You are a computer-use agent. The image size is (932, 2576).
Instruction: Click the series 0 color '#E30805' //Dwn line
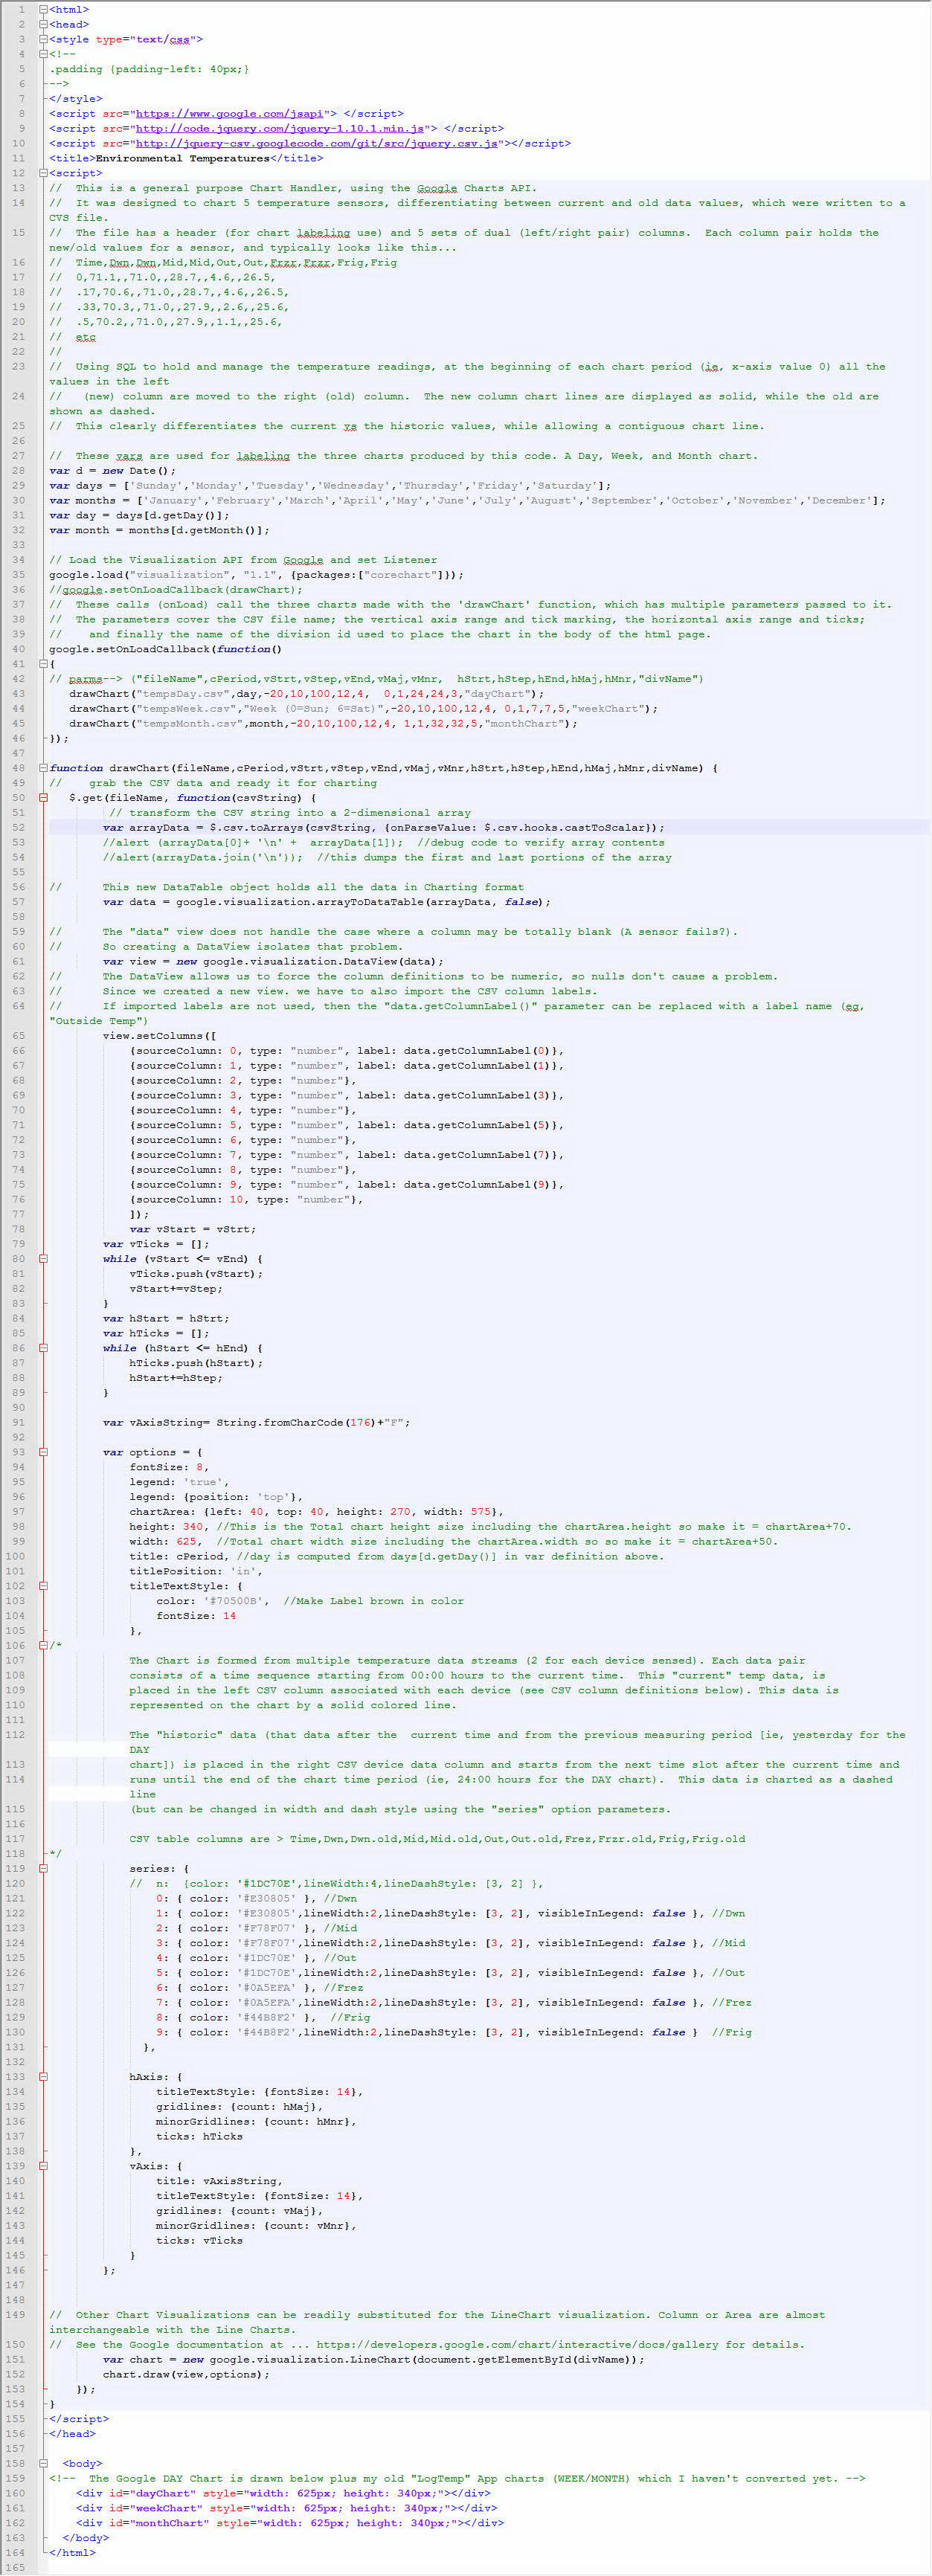pos(256,1898)
